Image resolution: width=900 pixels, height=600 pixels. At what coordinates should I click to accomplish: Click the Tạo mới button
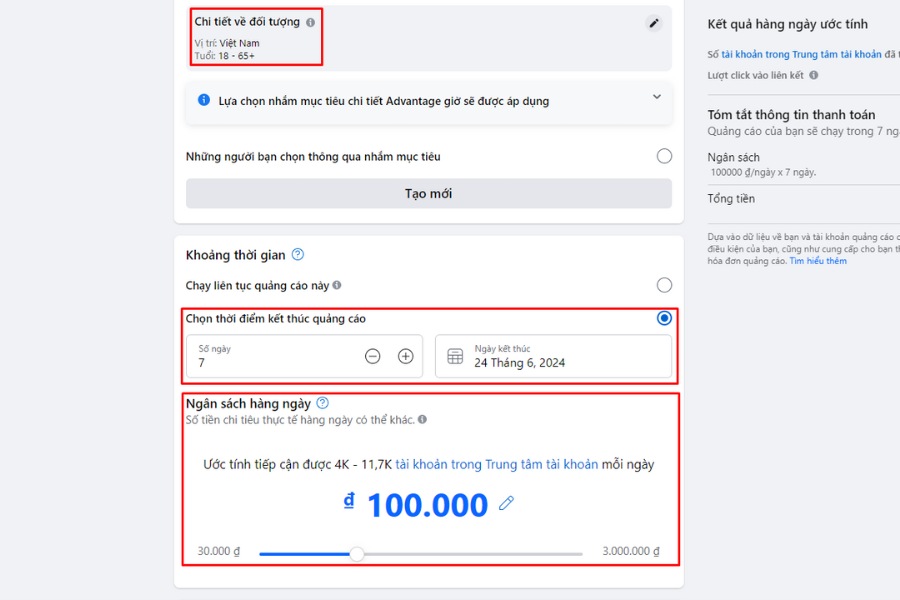(428, 193)
